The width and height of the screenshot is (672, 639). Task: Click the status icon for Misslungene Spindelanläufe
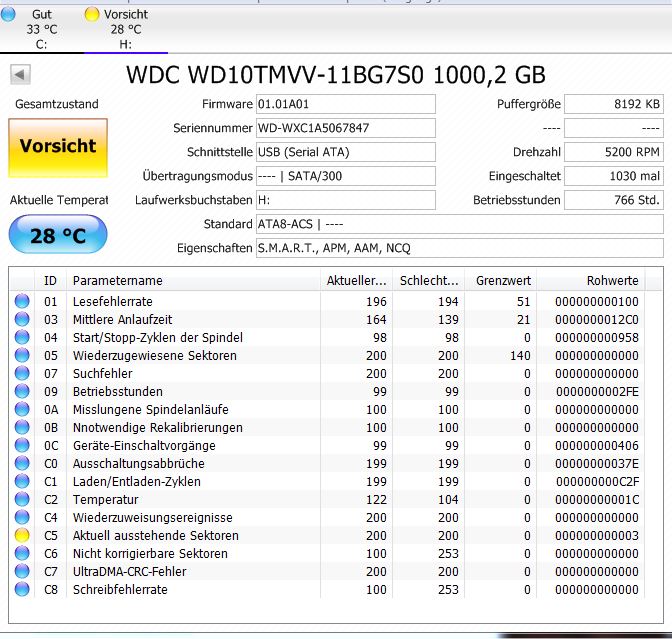click(x=22, y=409)
